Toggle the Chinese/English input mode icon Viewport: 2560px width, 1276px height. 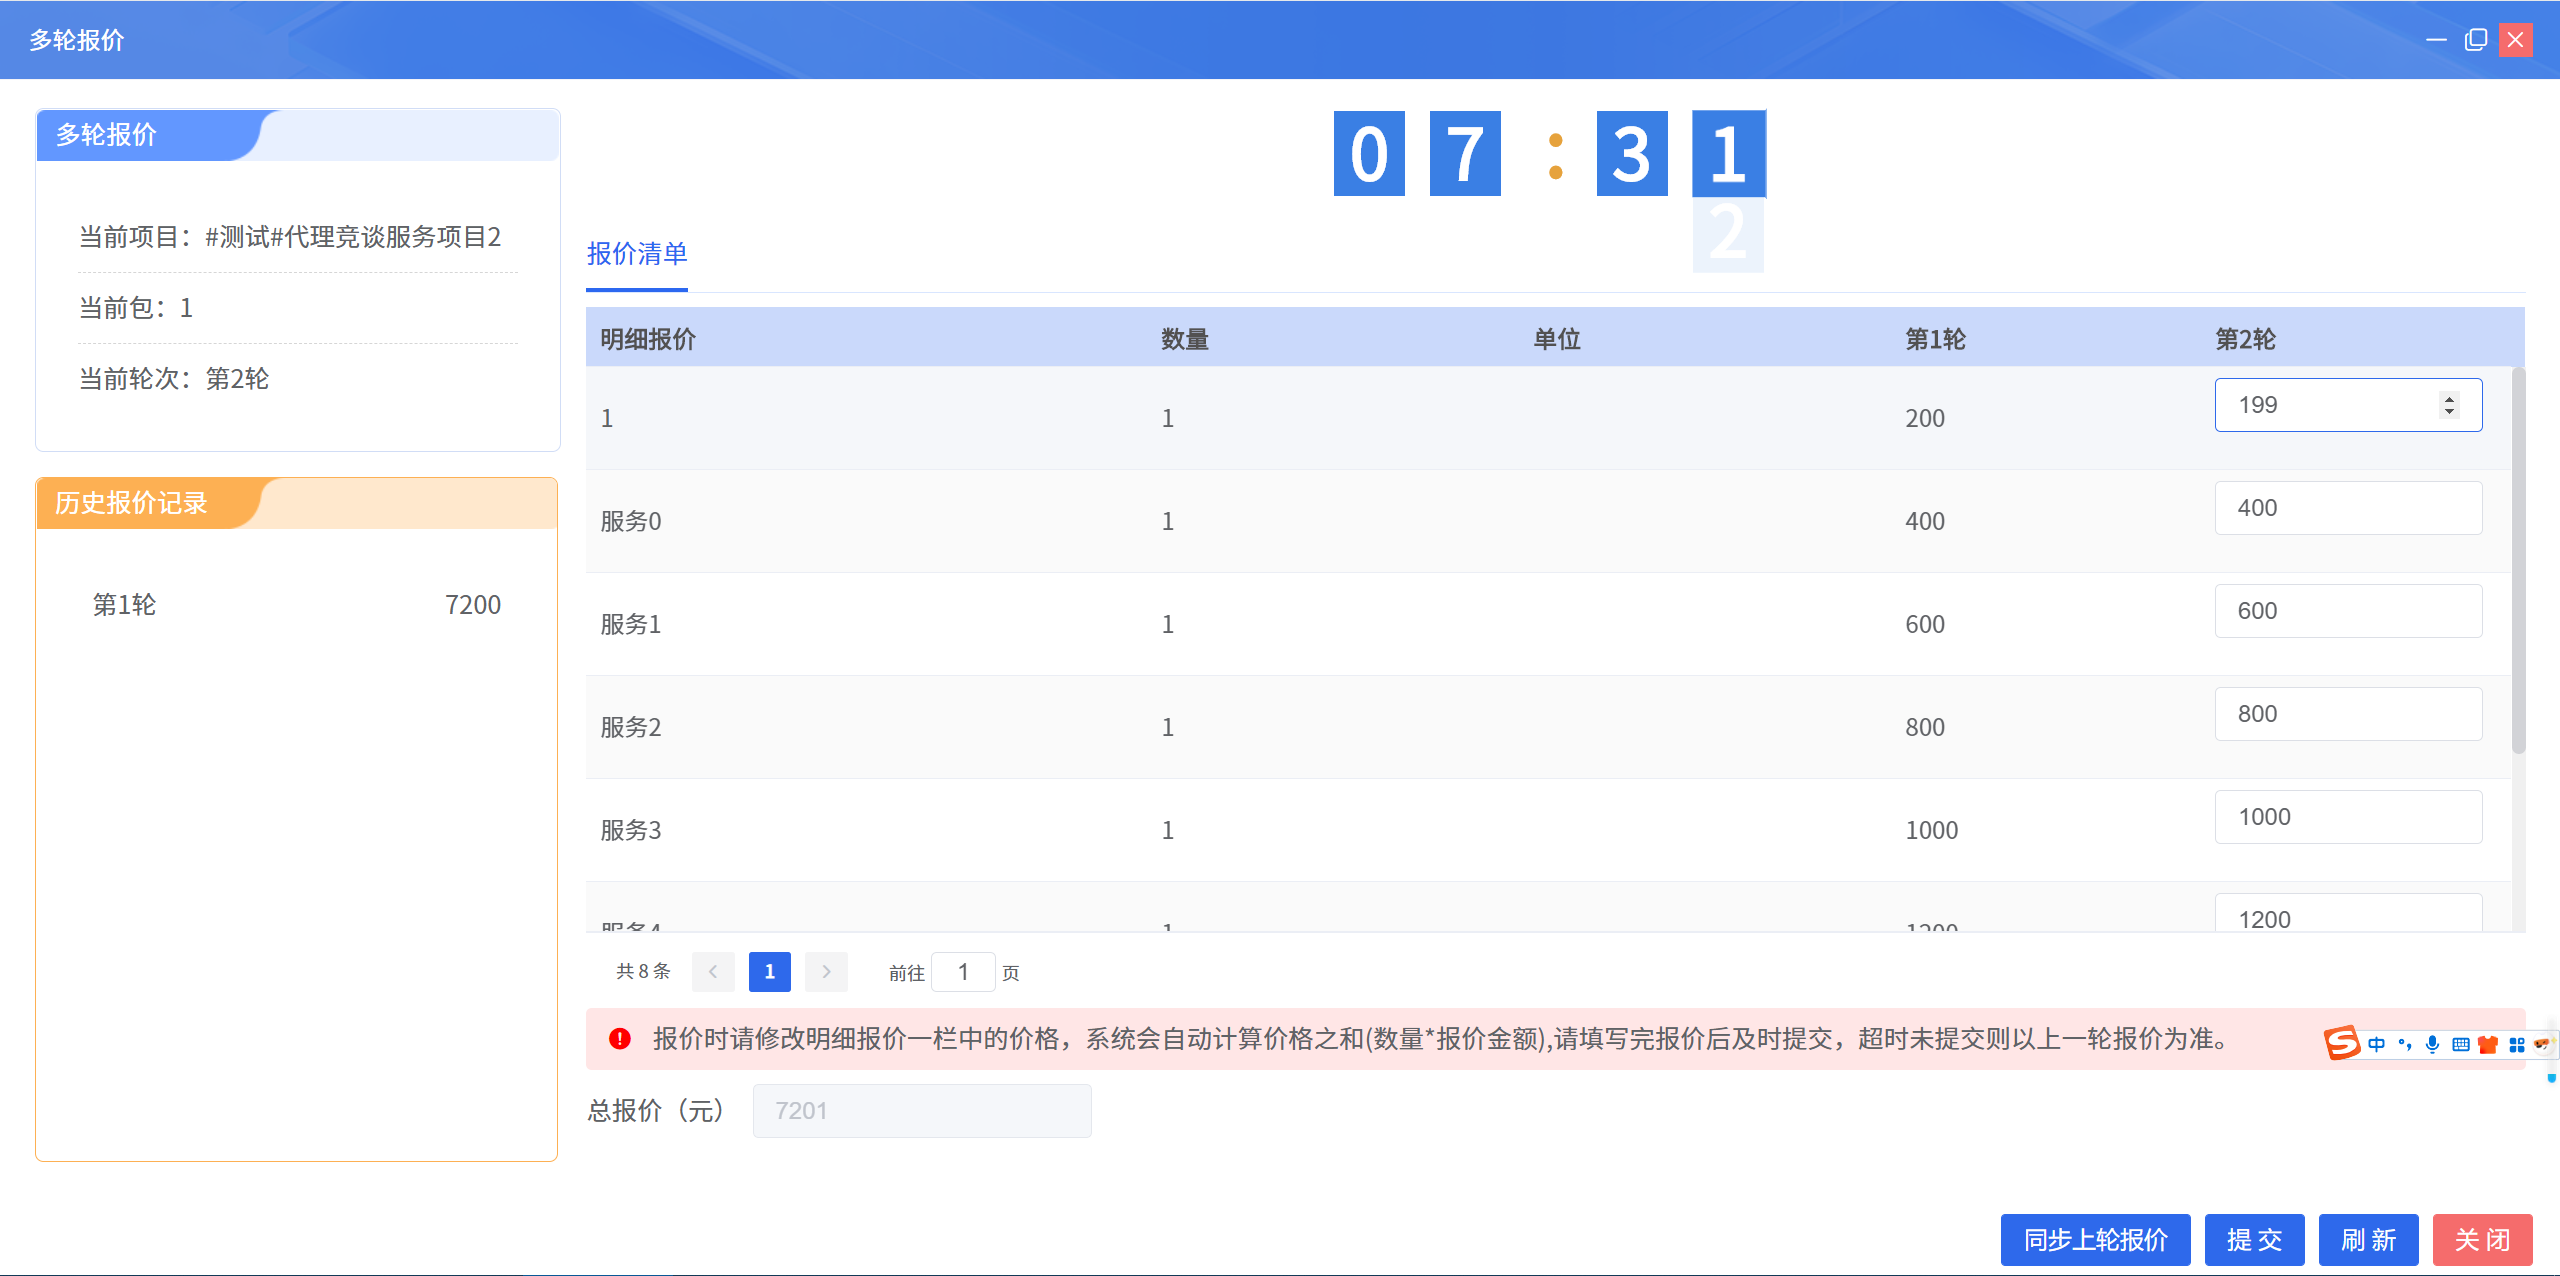(2377, 1044)
